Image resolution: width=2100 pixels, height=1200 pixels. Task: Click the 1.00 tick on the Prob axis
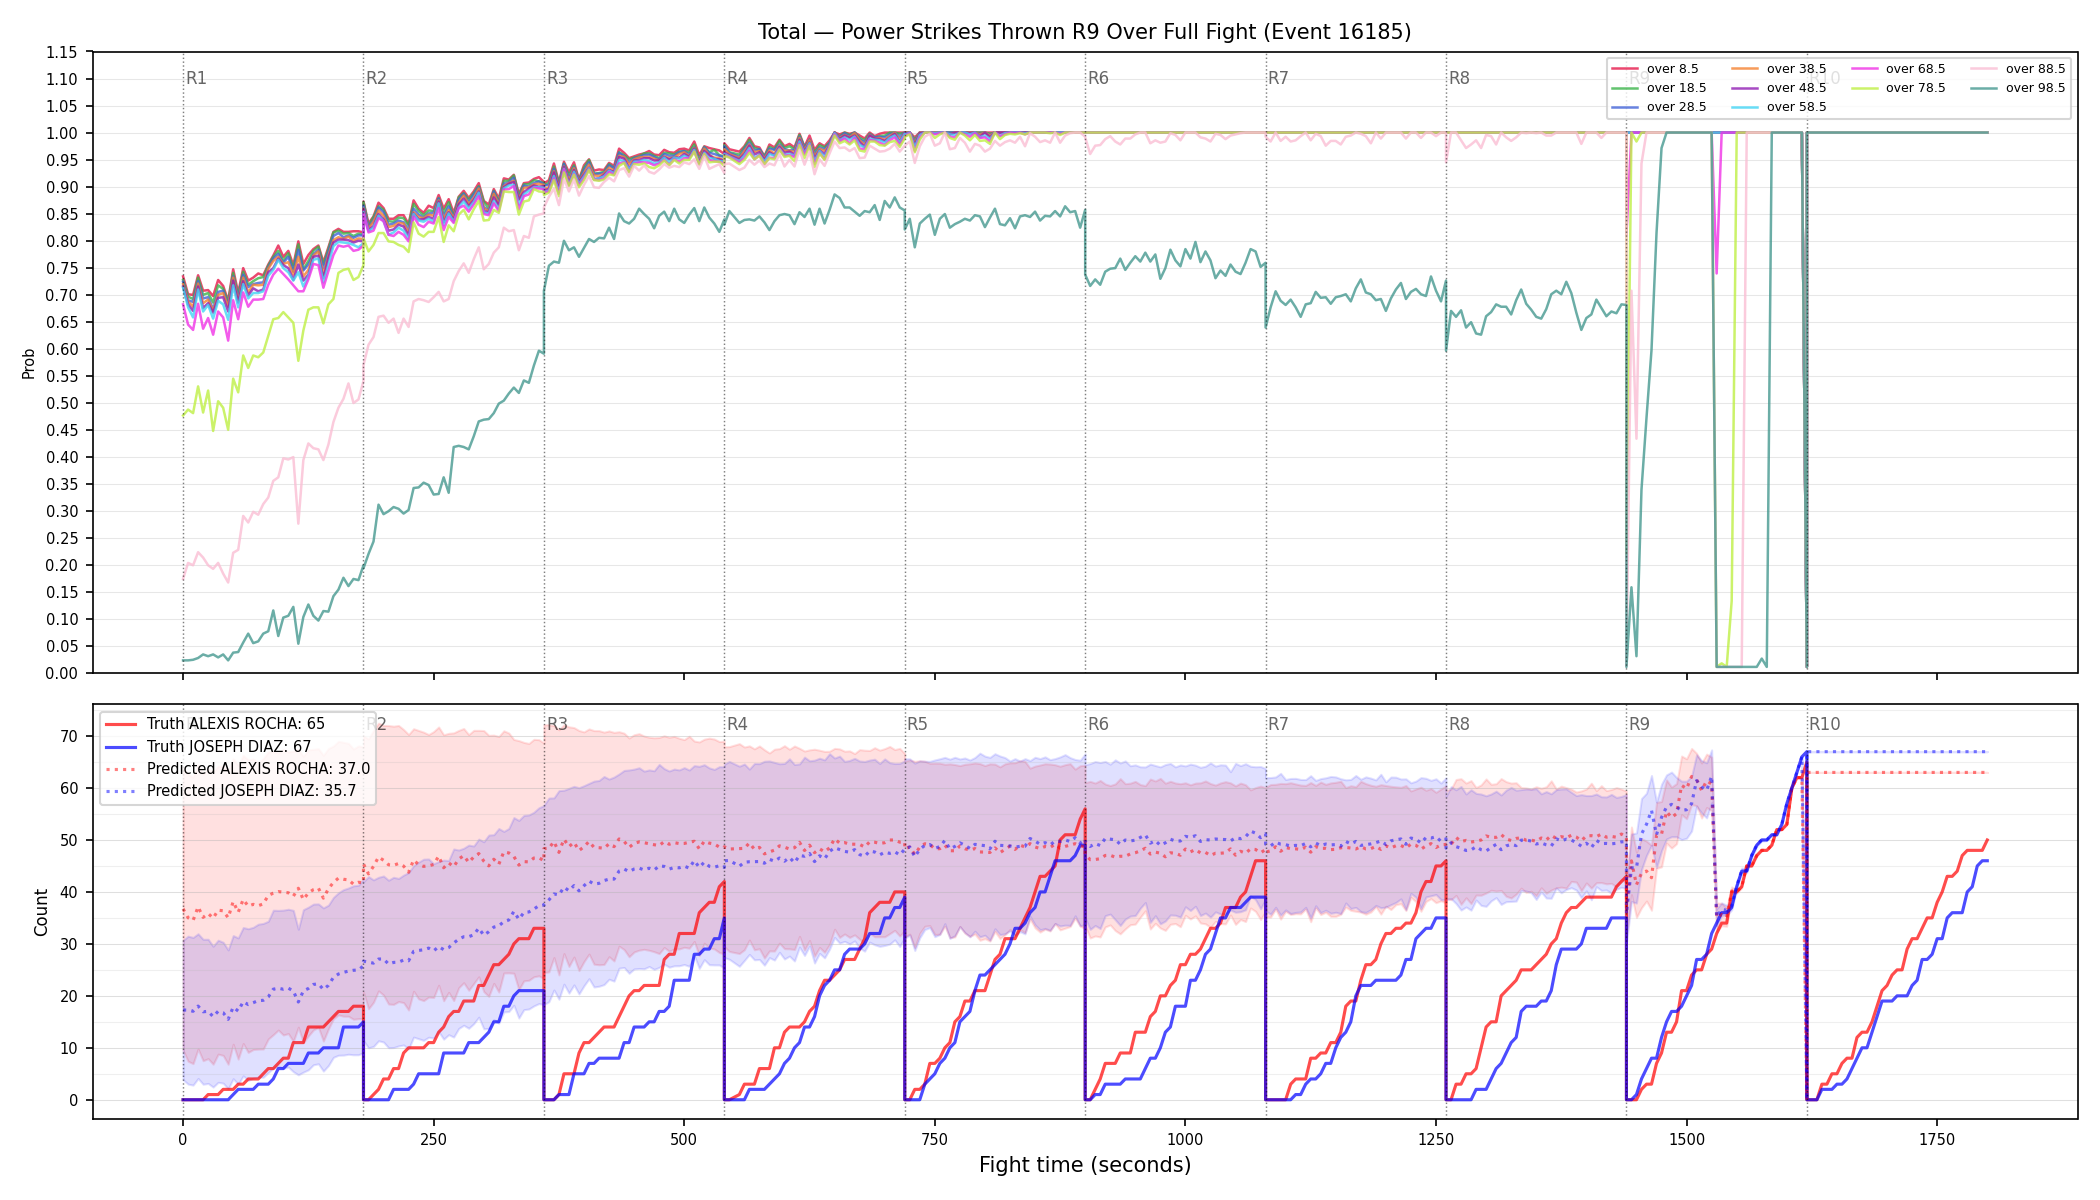pyautogui.click(x=62, y=133)
